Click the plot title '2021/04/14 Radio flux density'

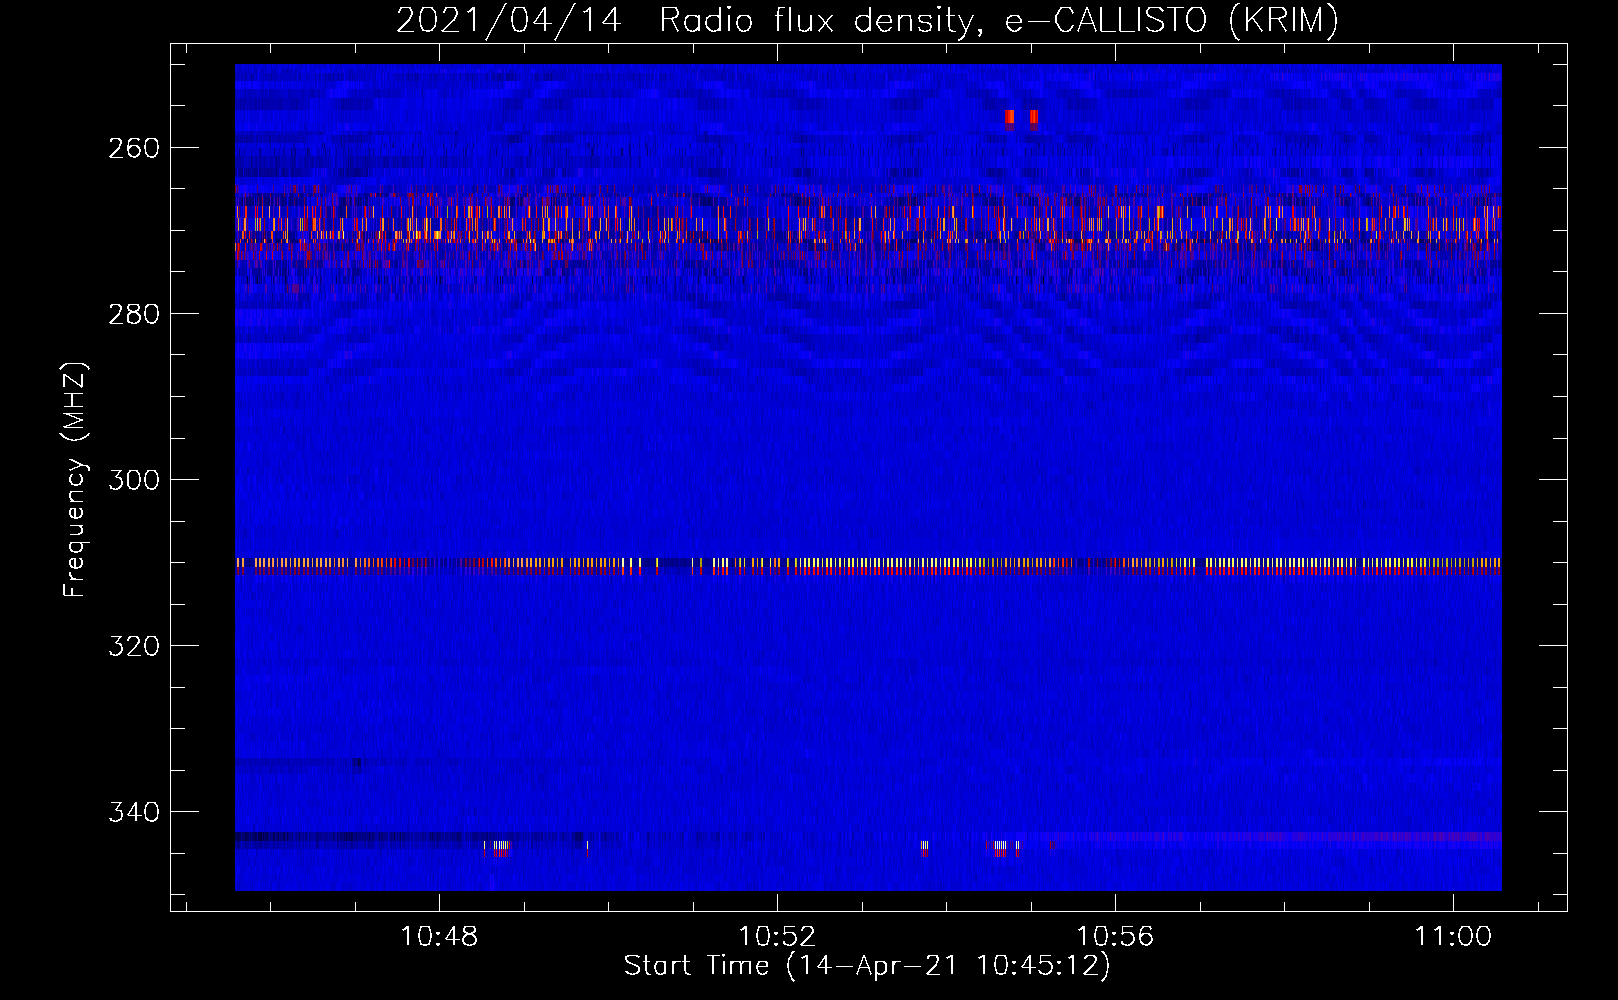684,20
